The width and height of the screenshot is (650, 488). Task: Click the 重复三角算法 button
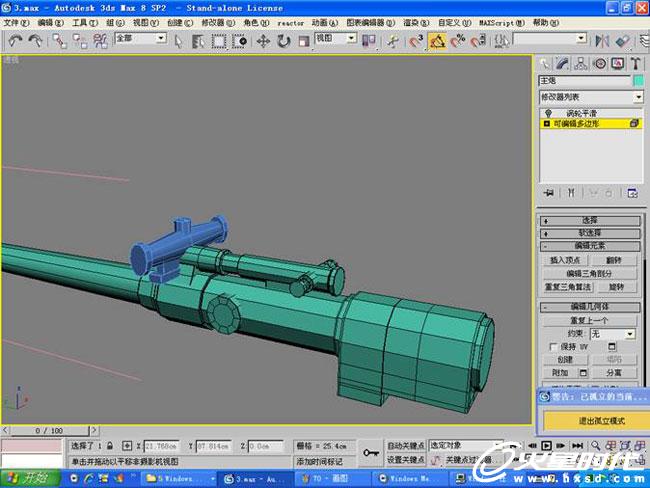coord(568,286)
